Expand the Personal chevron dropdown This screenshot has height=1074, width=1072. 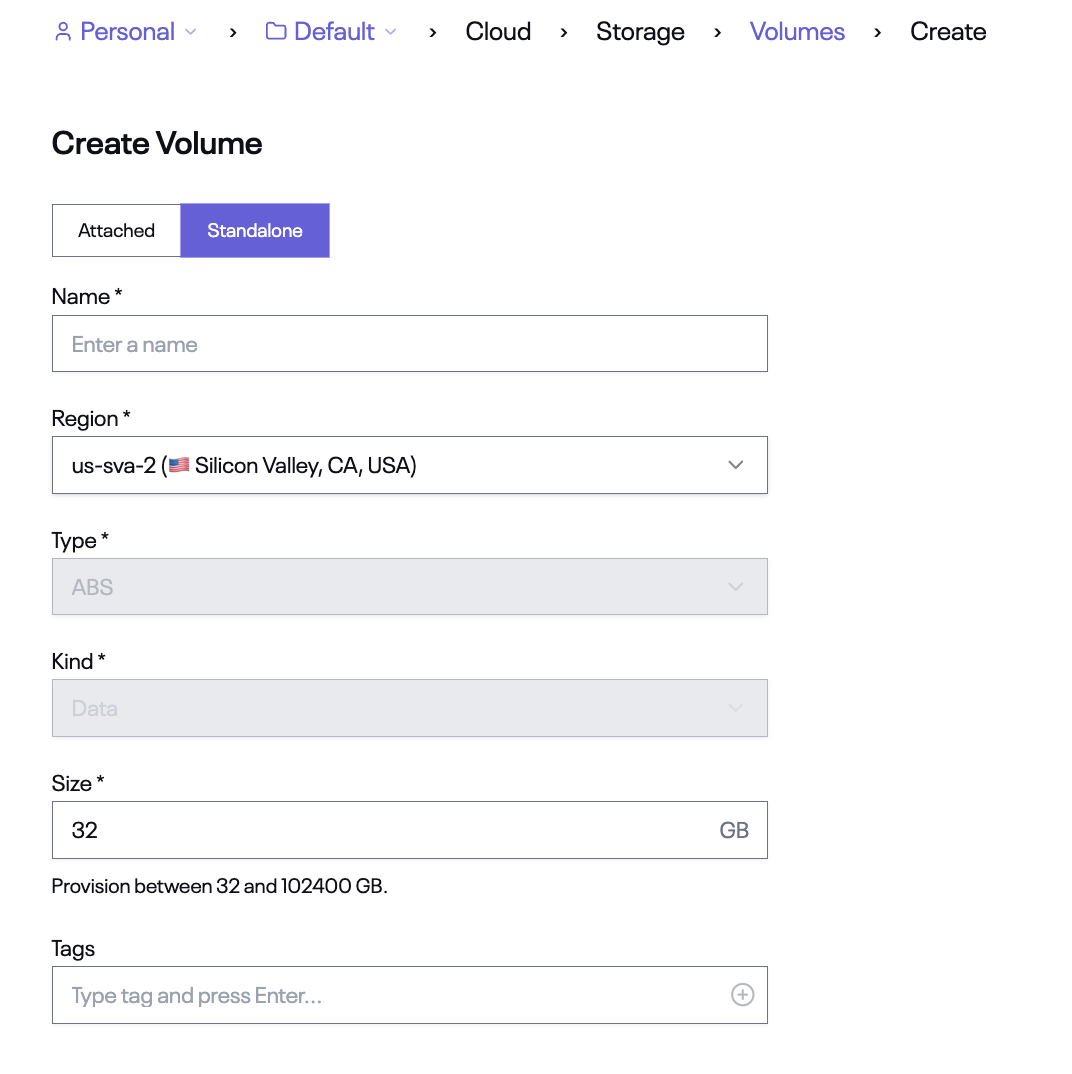click(191, 32)
